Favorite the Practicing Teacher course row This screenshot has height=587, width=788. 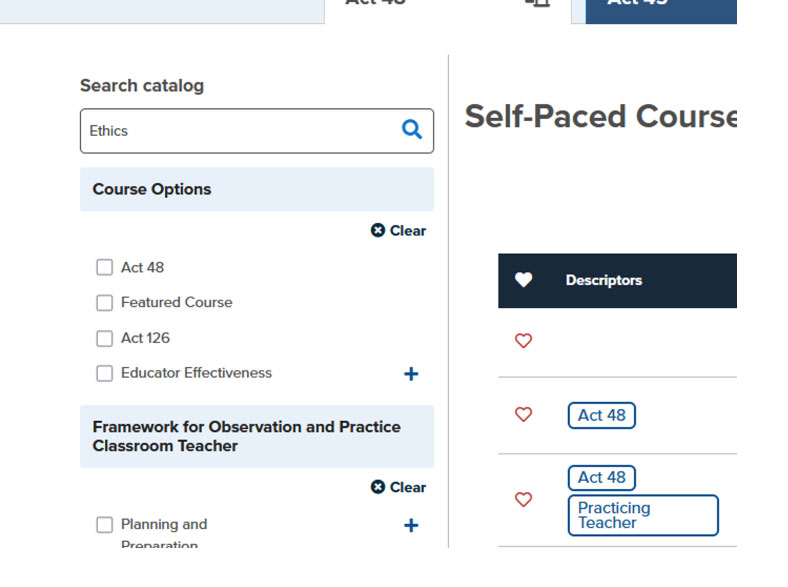[x=523, y=499]
